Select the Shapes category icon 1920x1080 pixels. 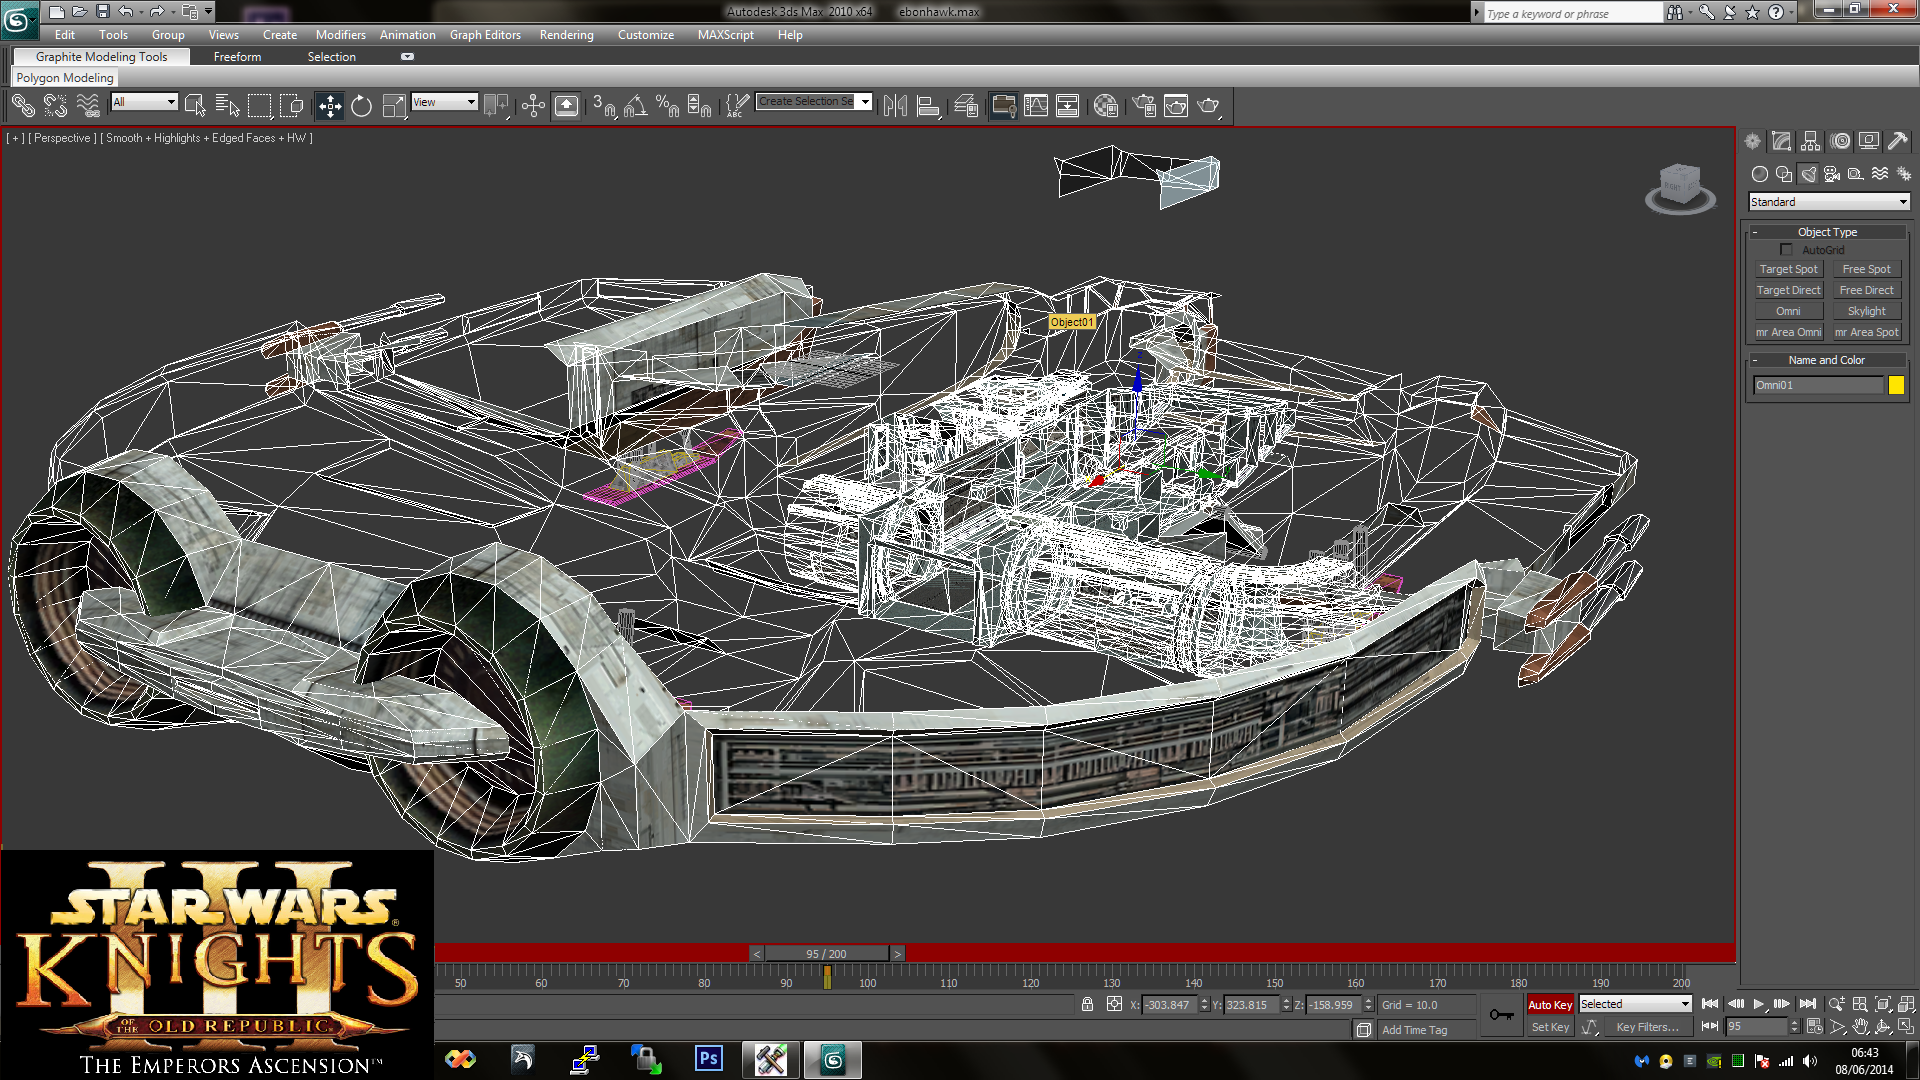coord(1784,174)
